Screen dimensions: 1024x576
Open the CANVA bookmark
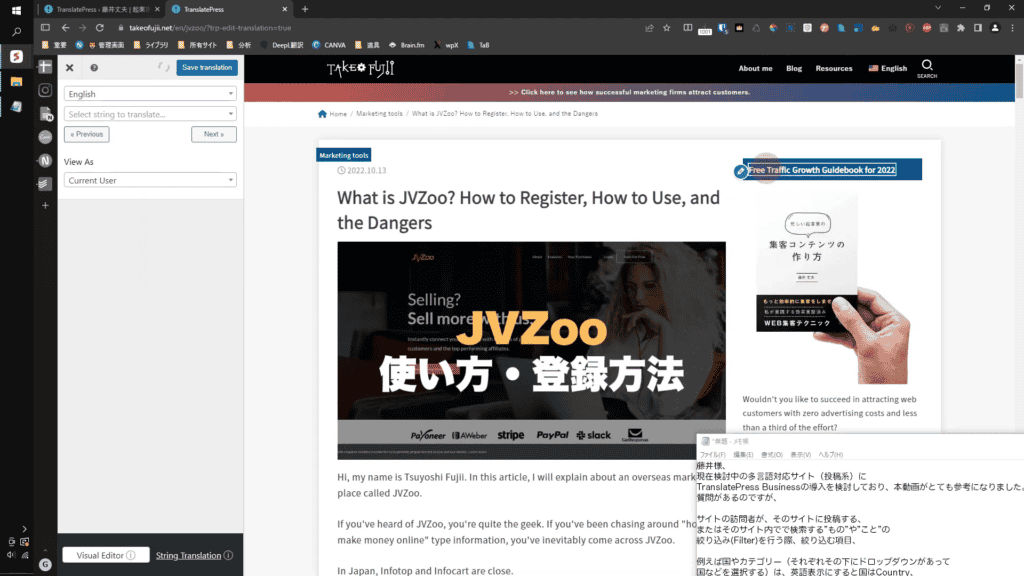click(x=328, y=45)
